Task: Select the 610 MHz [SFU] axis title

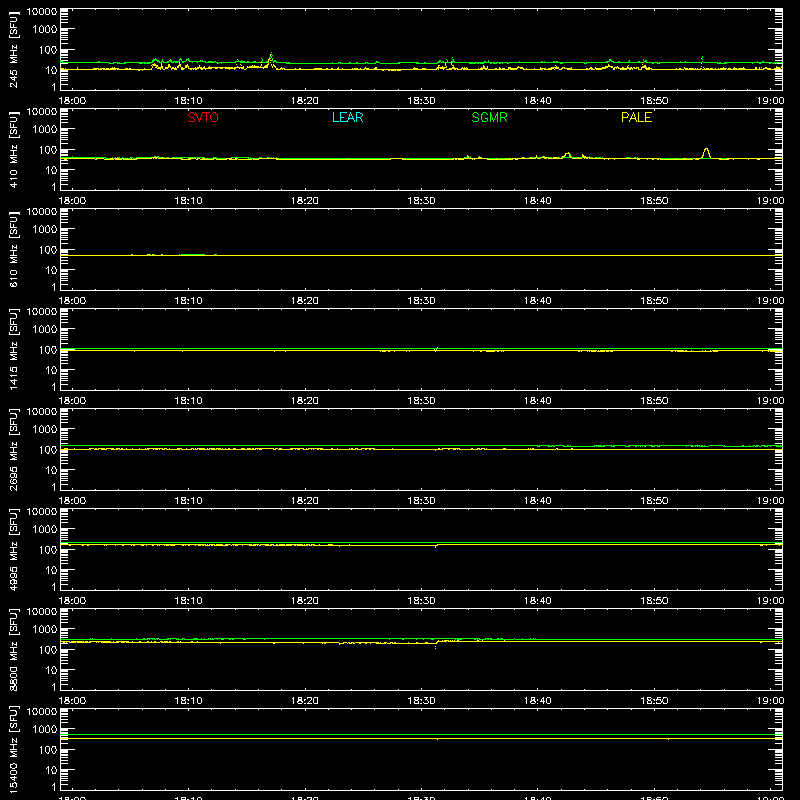Action: click(x=13, y=249)
